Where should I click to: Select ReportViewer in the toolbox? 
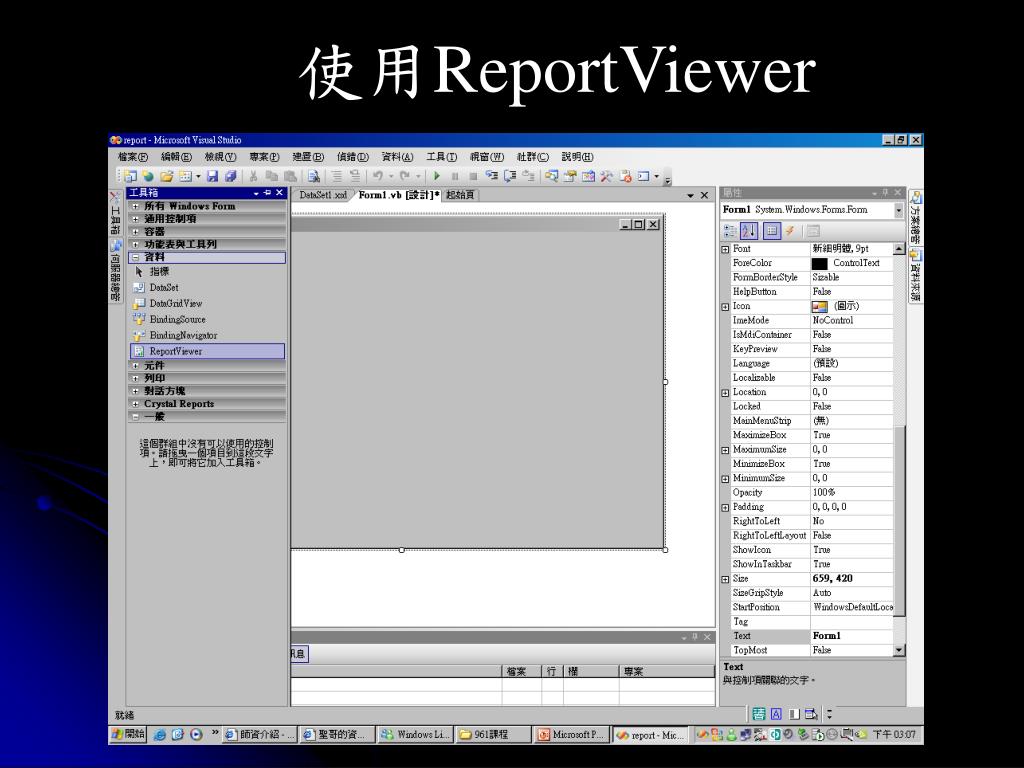pos(207,351)
